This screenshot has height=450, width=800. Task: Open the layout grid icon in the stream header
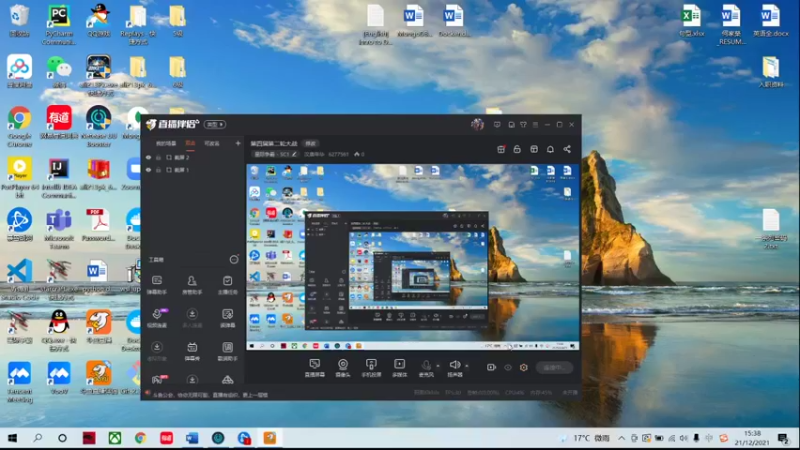(534, 149)
